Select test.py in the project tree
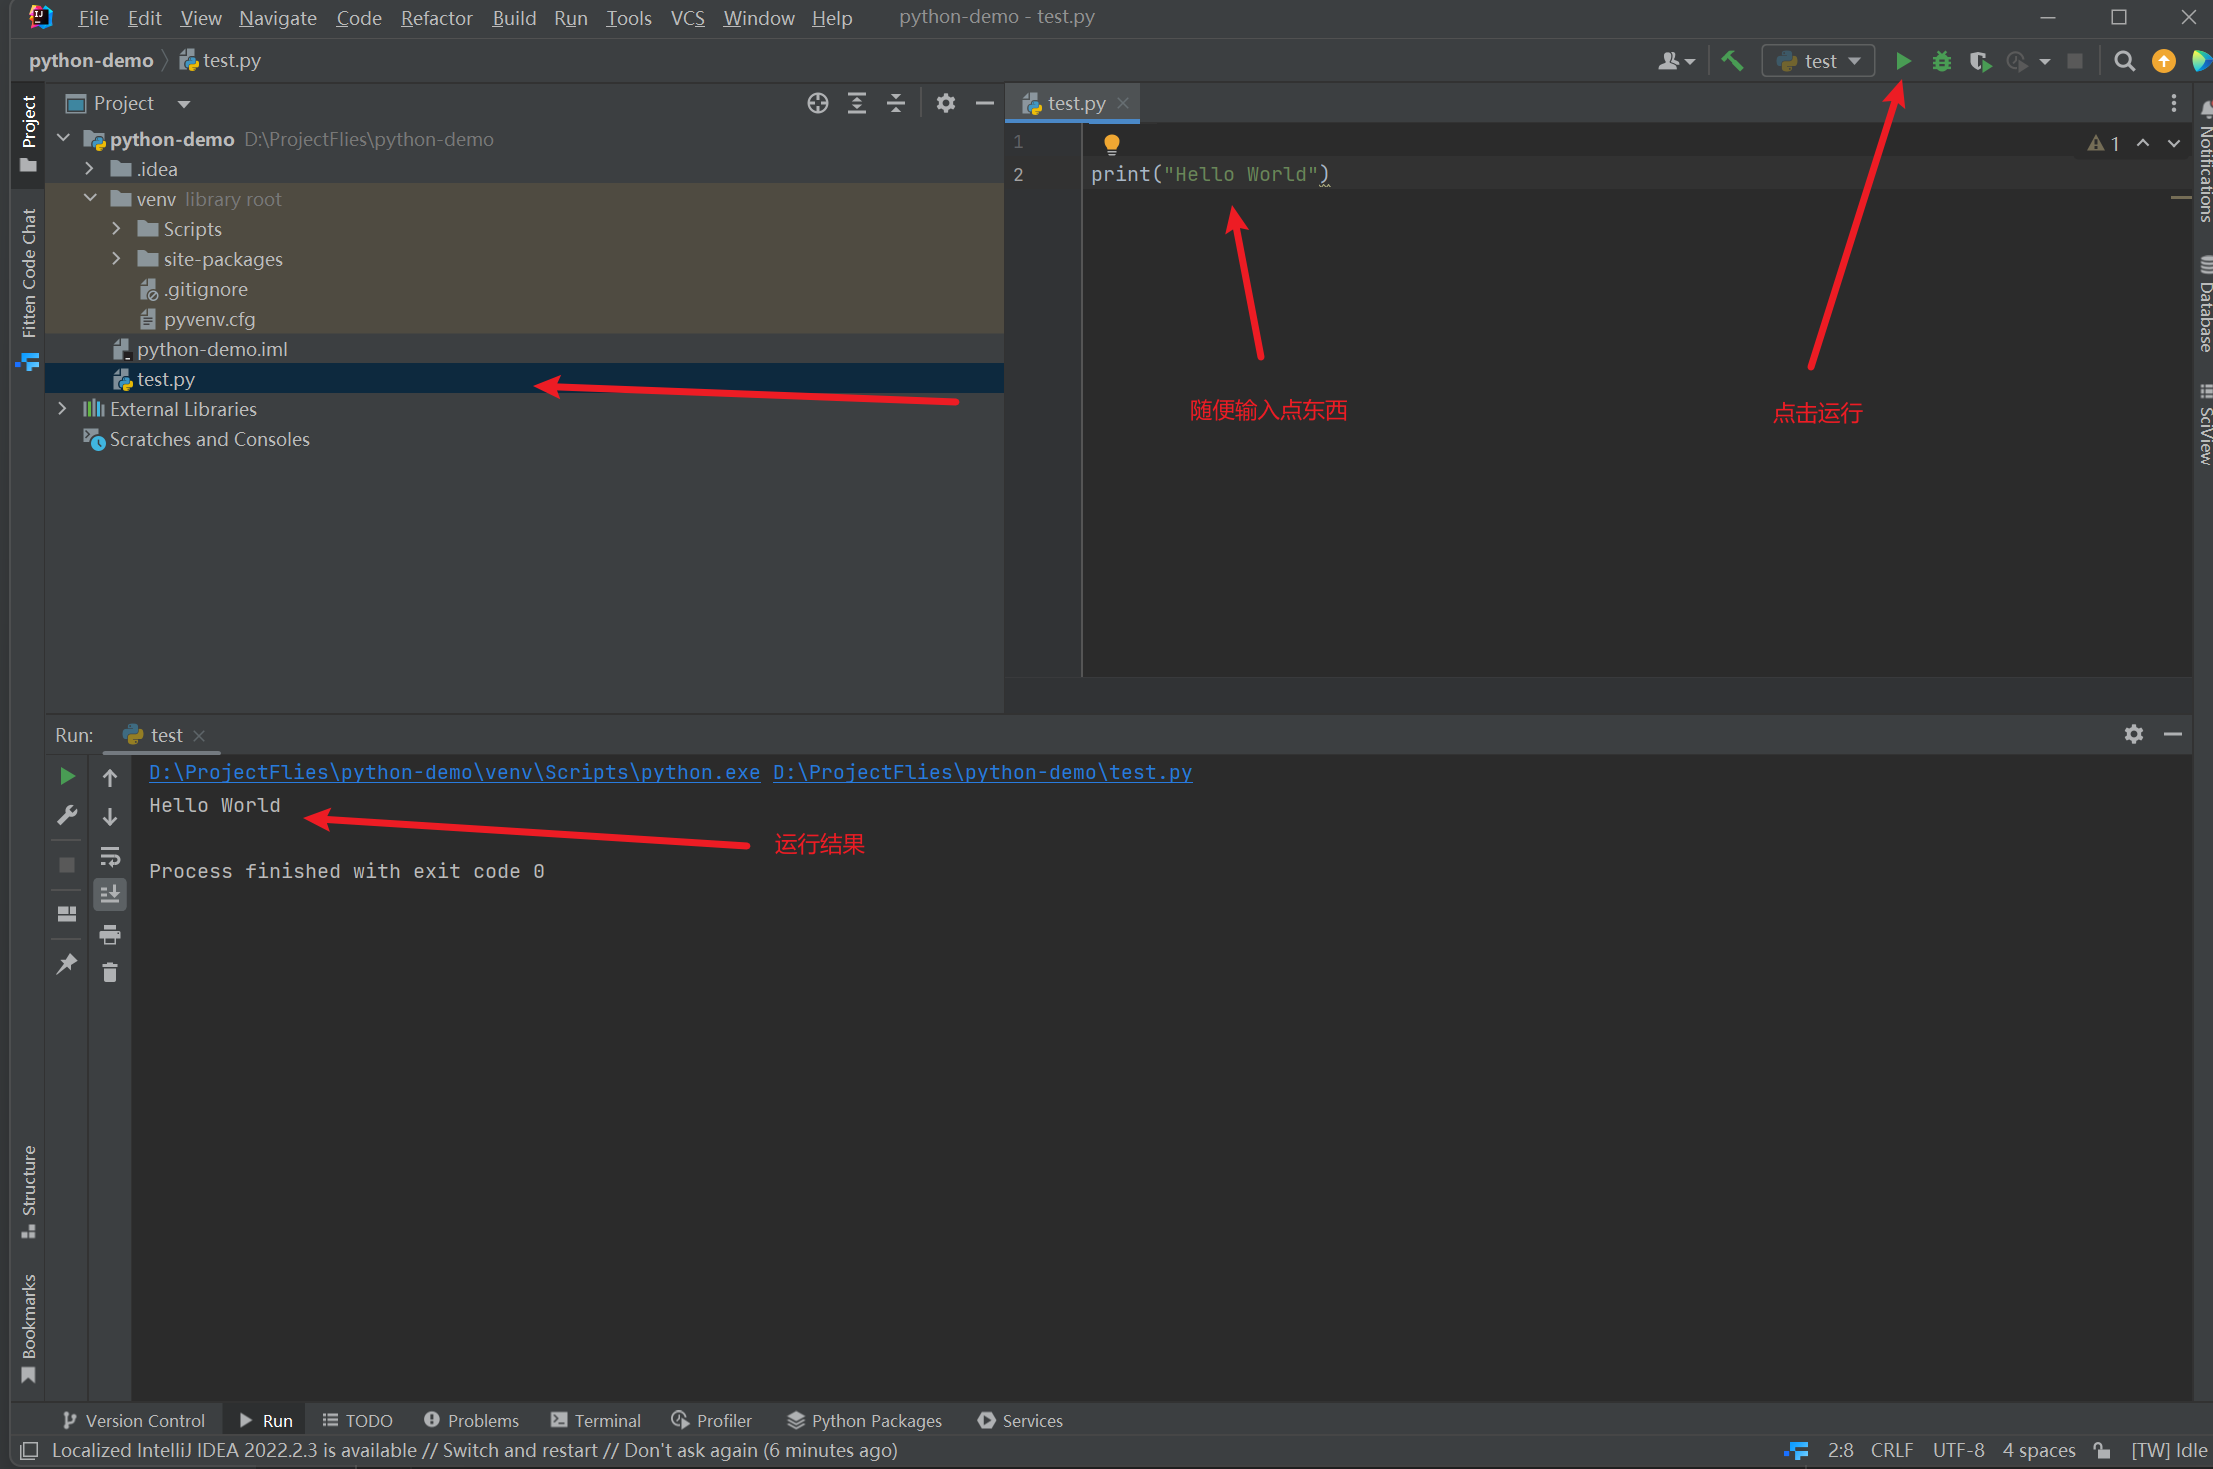This screenshot has width=2213, height=1469. [x=166, y=379]
